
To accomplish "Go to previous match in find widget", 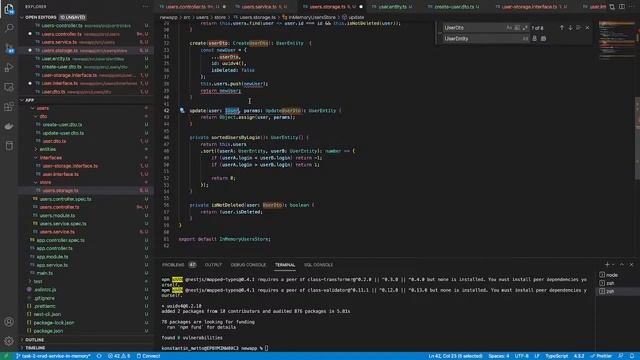I will [562, 28].
